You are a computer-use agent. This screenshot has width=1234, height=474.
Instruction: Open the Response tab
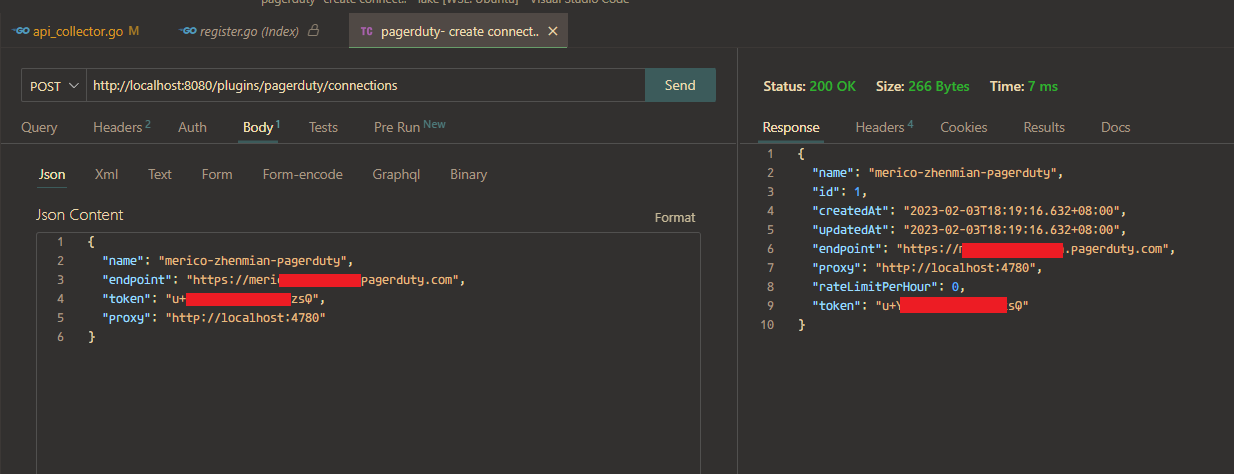coord(791,127)
